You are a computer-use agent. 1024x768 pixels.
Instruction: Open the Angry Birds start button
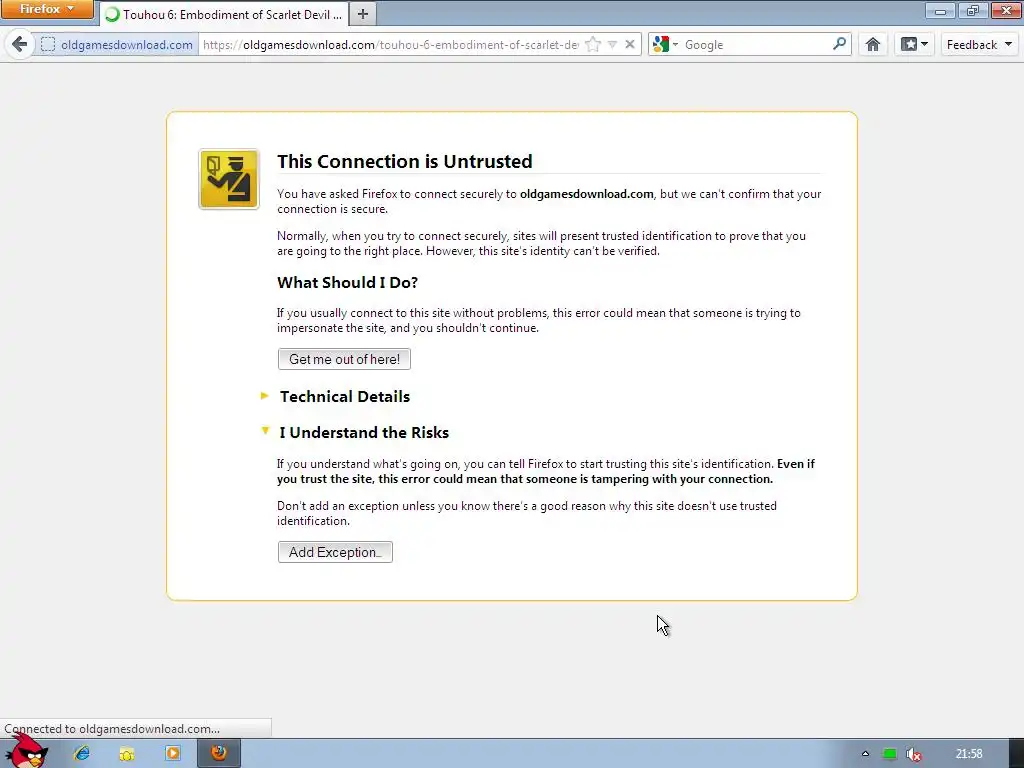coord(27,752)
